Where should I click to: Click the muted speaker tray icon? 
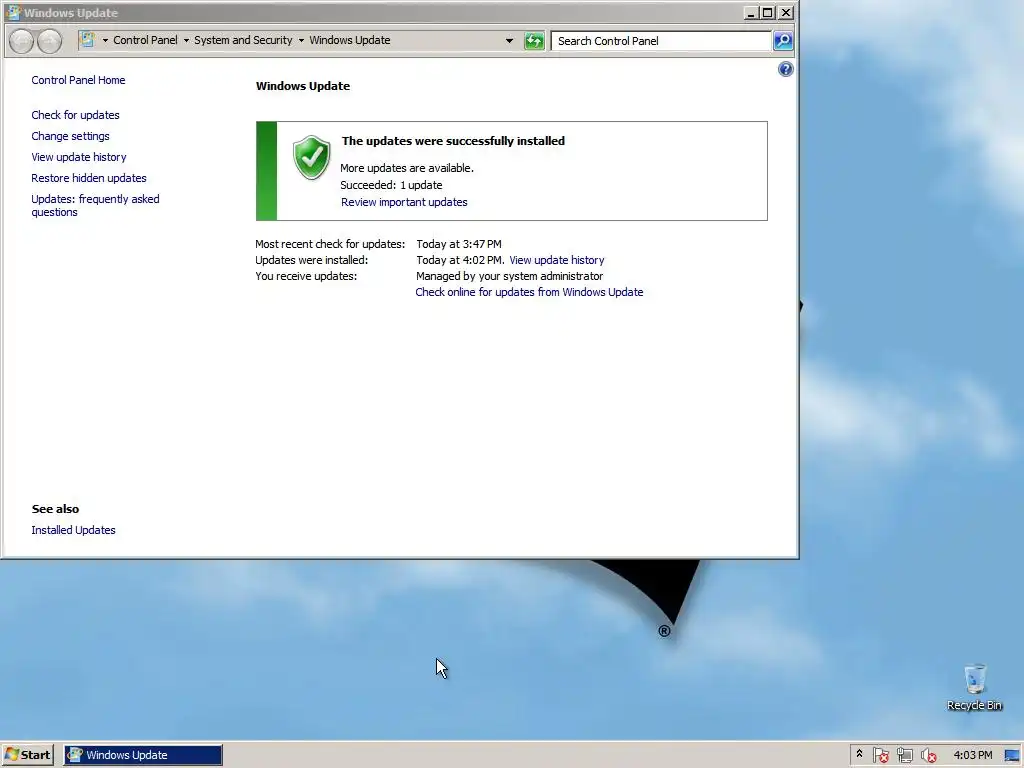[x=928, y=755]
